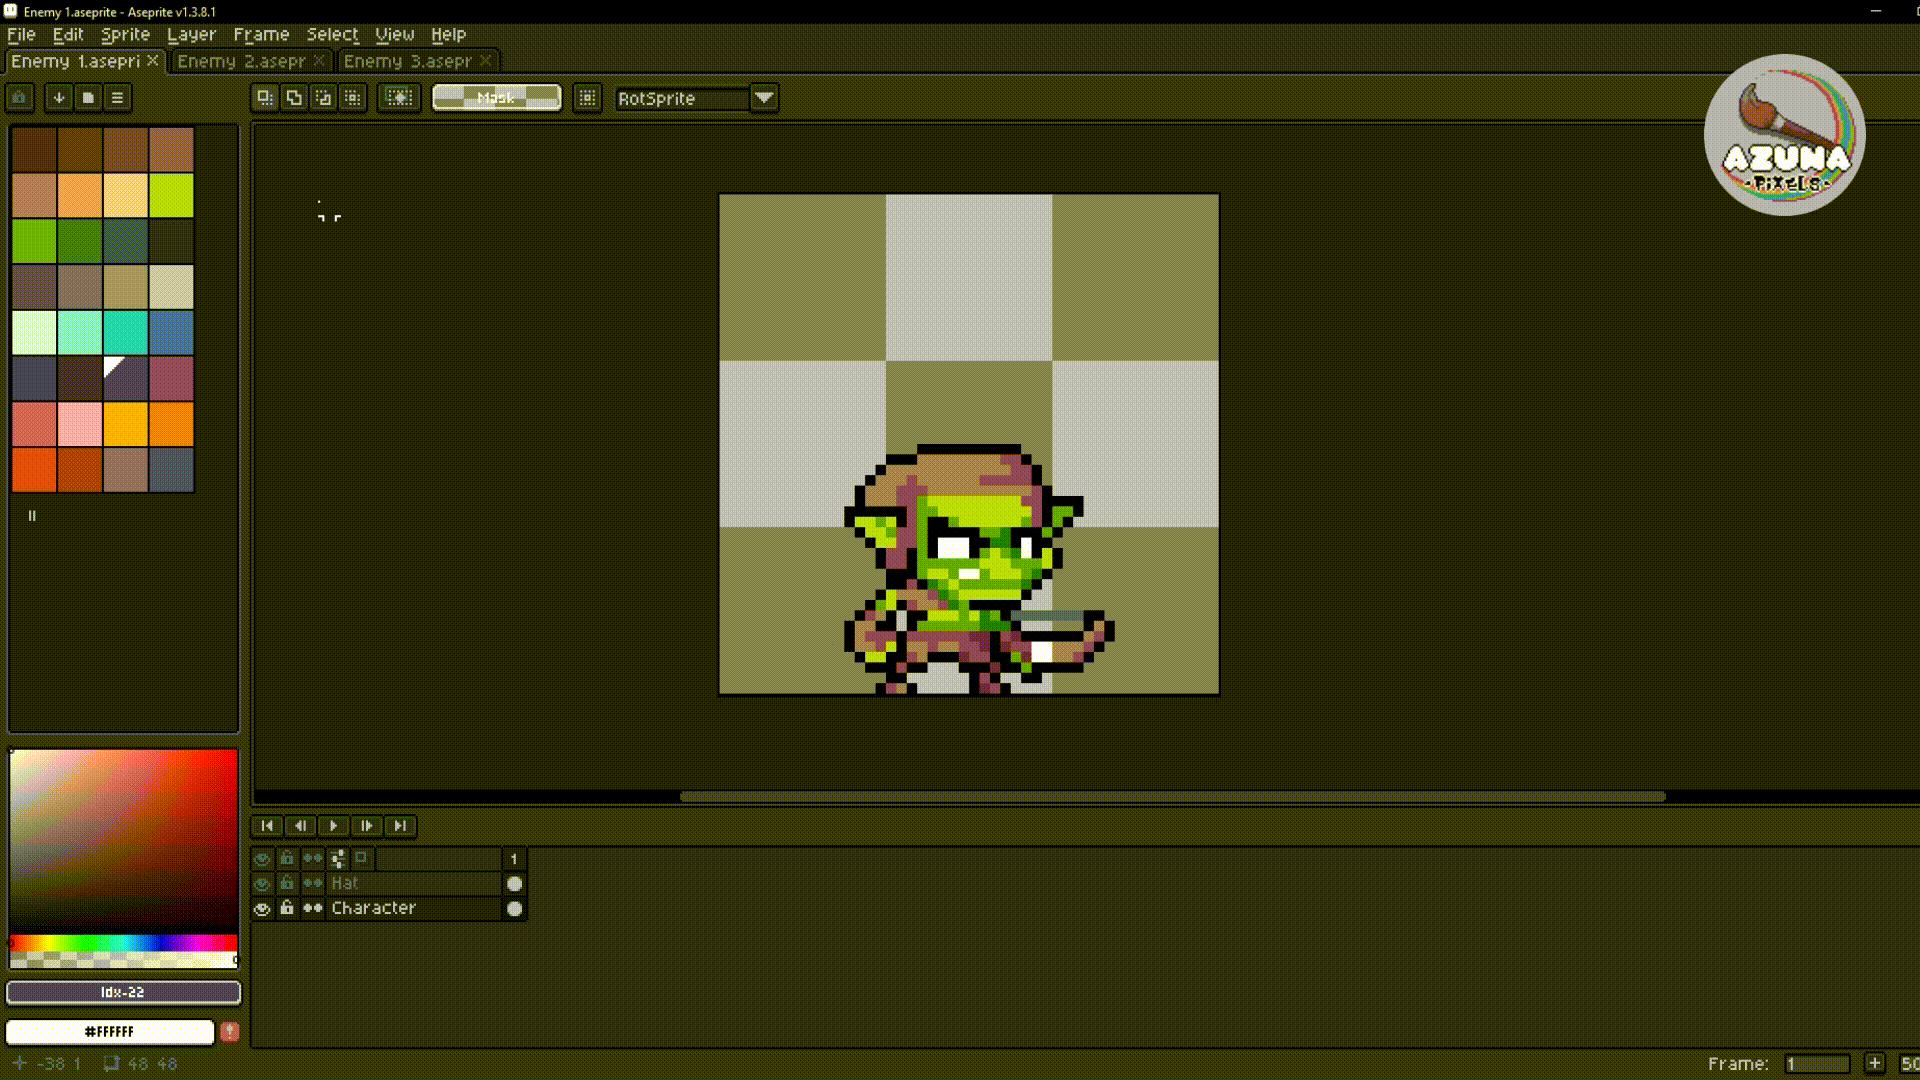The width and height of the screenshot is (1920, 1080).
Task: Select the Subtract from selection mode icon
Action: point(323,98)
